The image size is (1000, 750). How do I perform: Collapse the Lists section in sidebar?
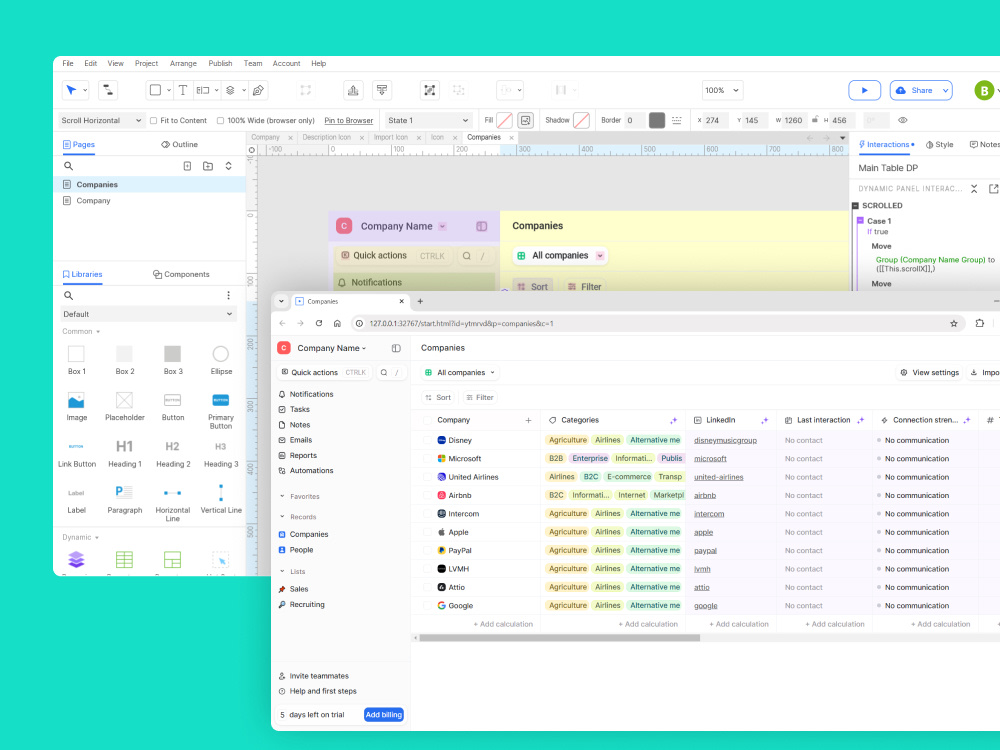[282, 571]
